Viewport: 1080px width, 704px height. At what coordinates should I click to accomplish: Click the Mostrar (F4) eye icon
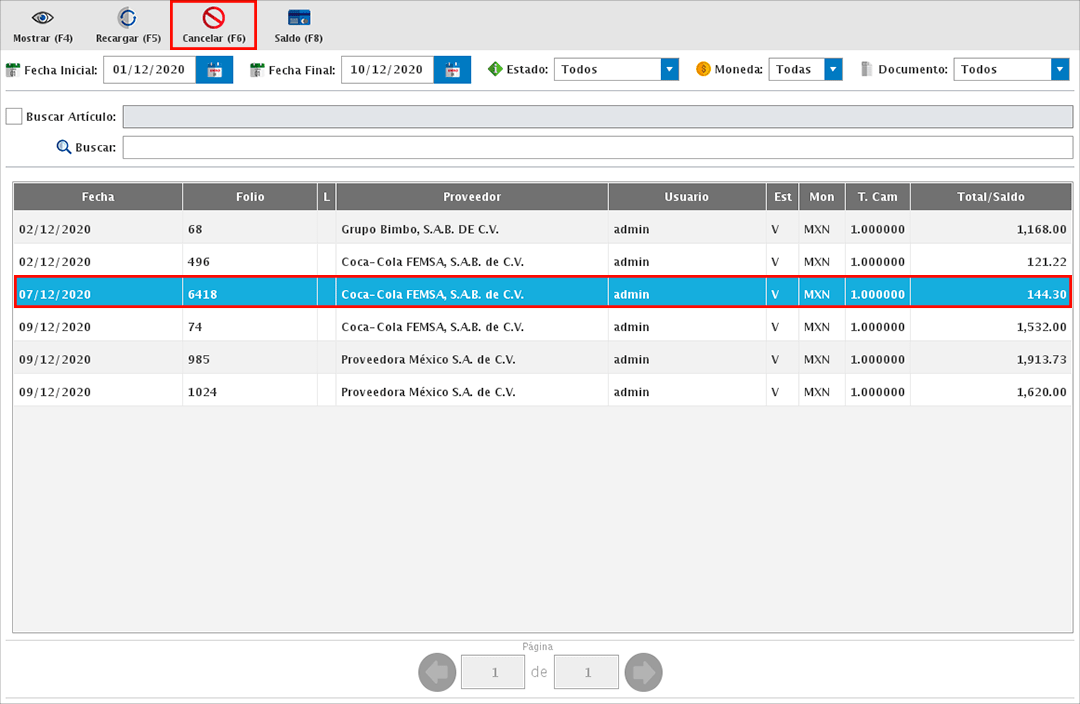coord(42,18)
